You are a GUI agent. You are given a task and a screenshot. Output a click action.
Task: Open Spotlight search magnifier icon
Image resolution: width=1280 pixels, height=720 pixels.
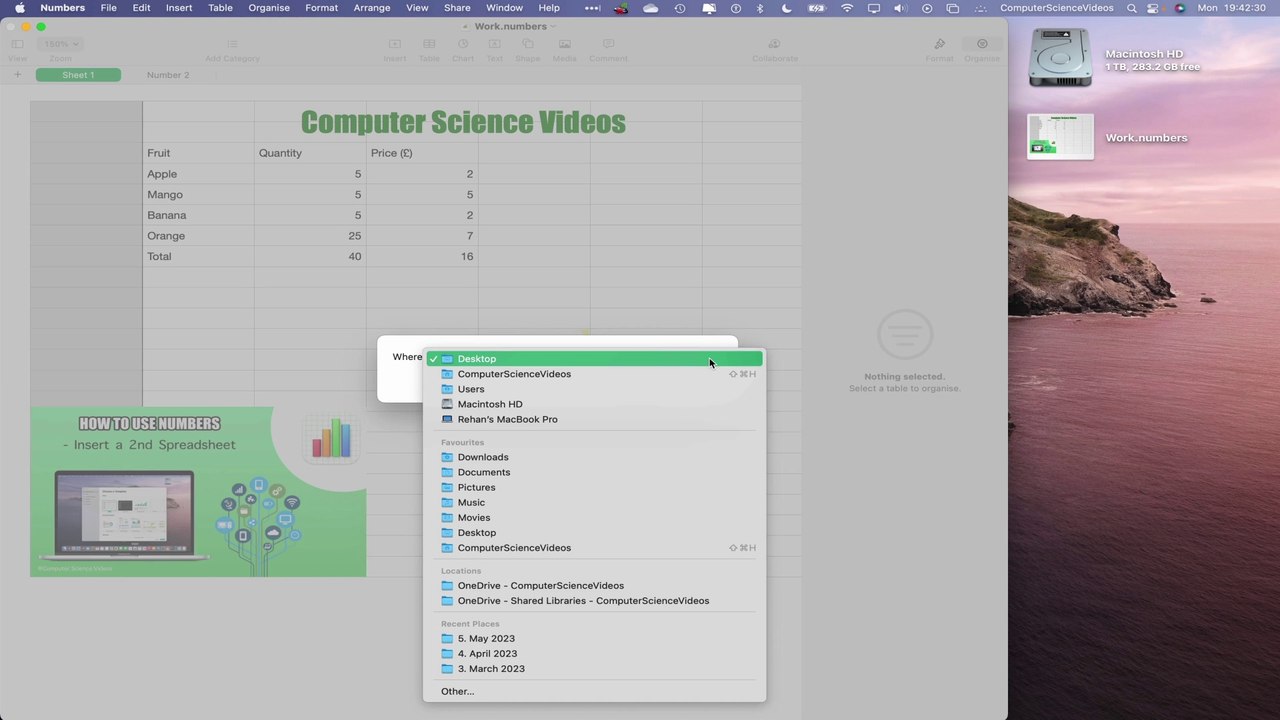(1132, 8)
